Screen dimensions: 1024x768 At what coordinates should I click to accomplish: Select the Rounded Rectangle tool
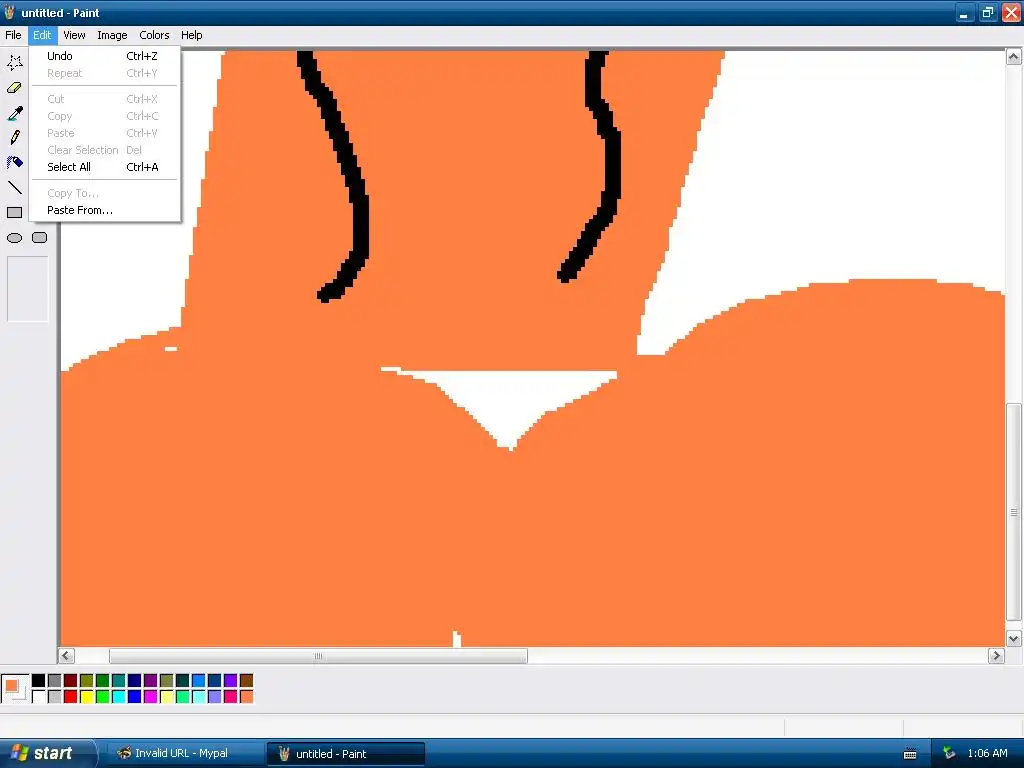coord(40,238)
